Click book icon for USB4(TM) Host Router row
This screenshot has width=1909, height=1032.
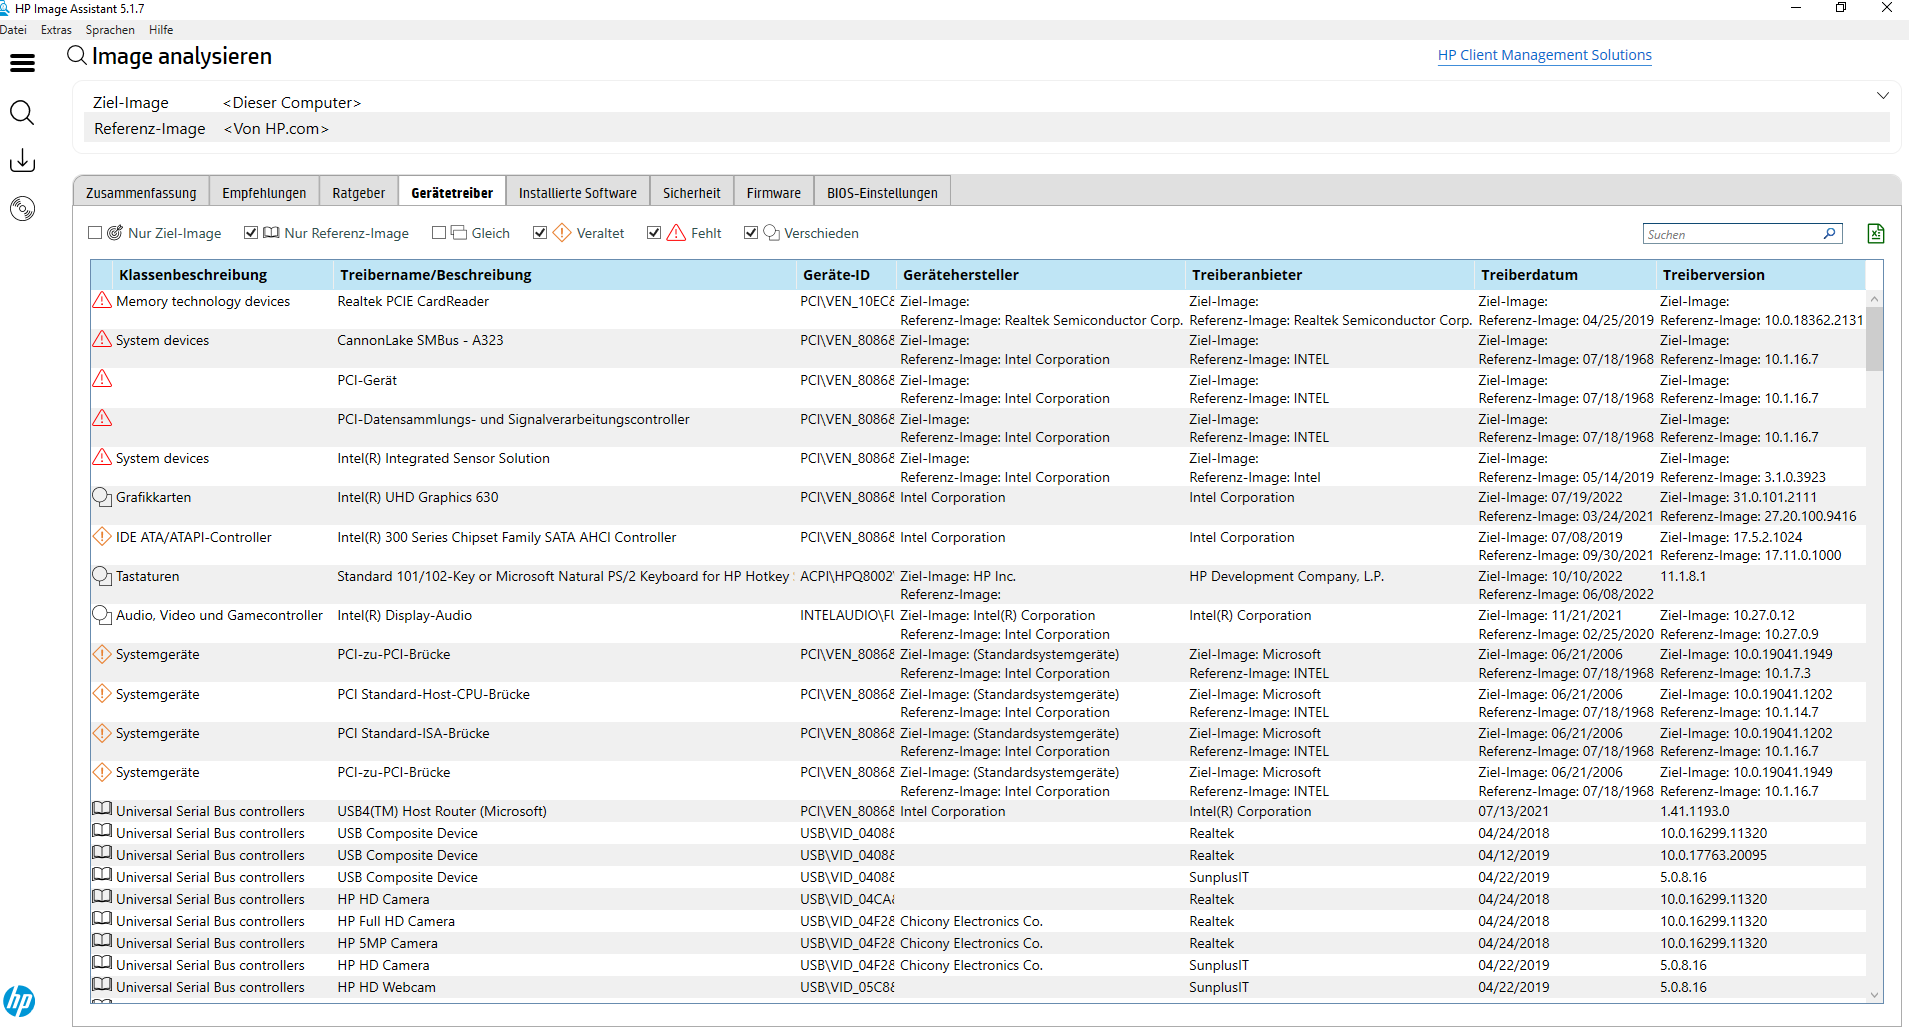pos(102,809)
